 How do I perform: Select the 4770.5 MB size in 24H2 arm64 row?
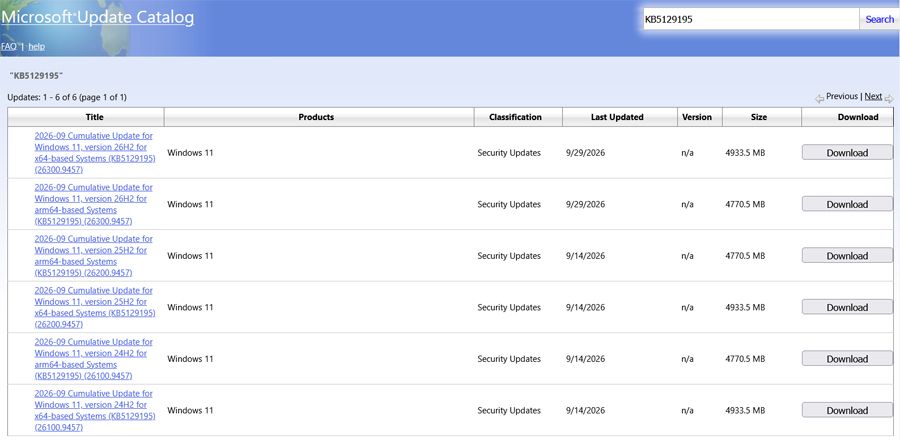pos(745,359)
